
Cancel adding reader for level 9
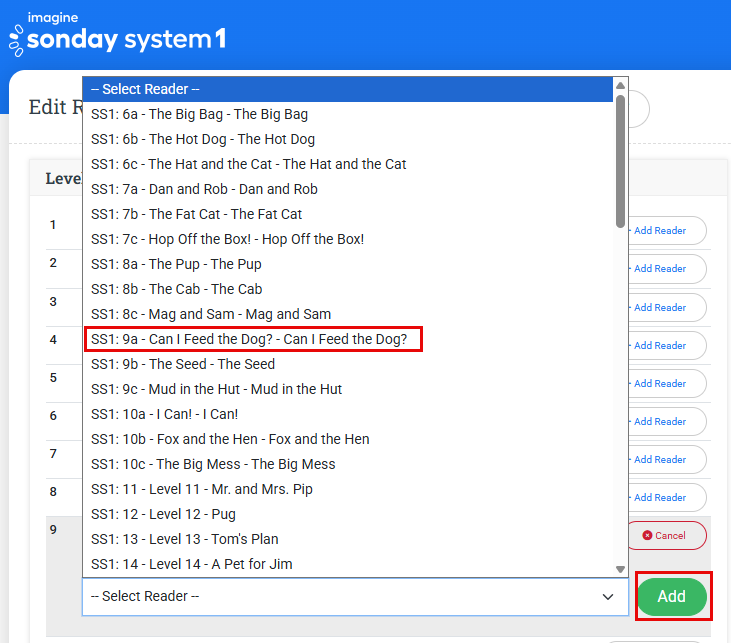(666, 535)
